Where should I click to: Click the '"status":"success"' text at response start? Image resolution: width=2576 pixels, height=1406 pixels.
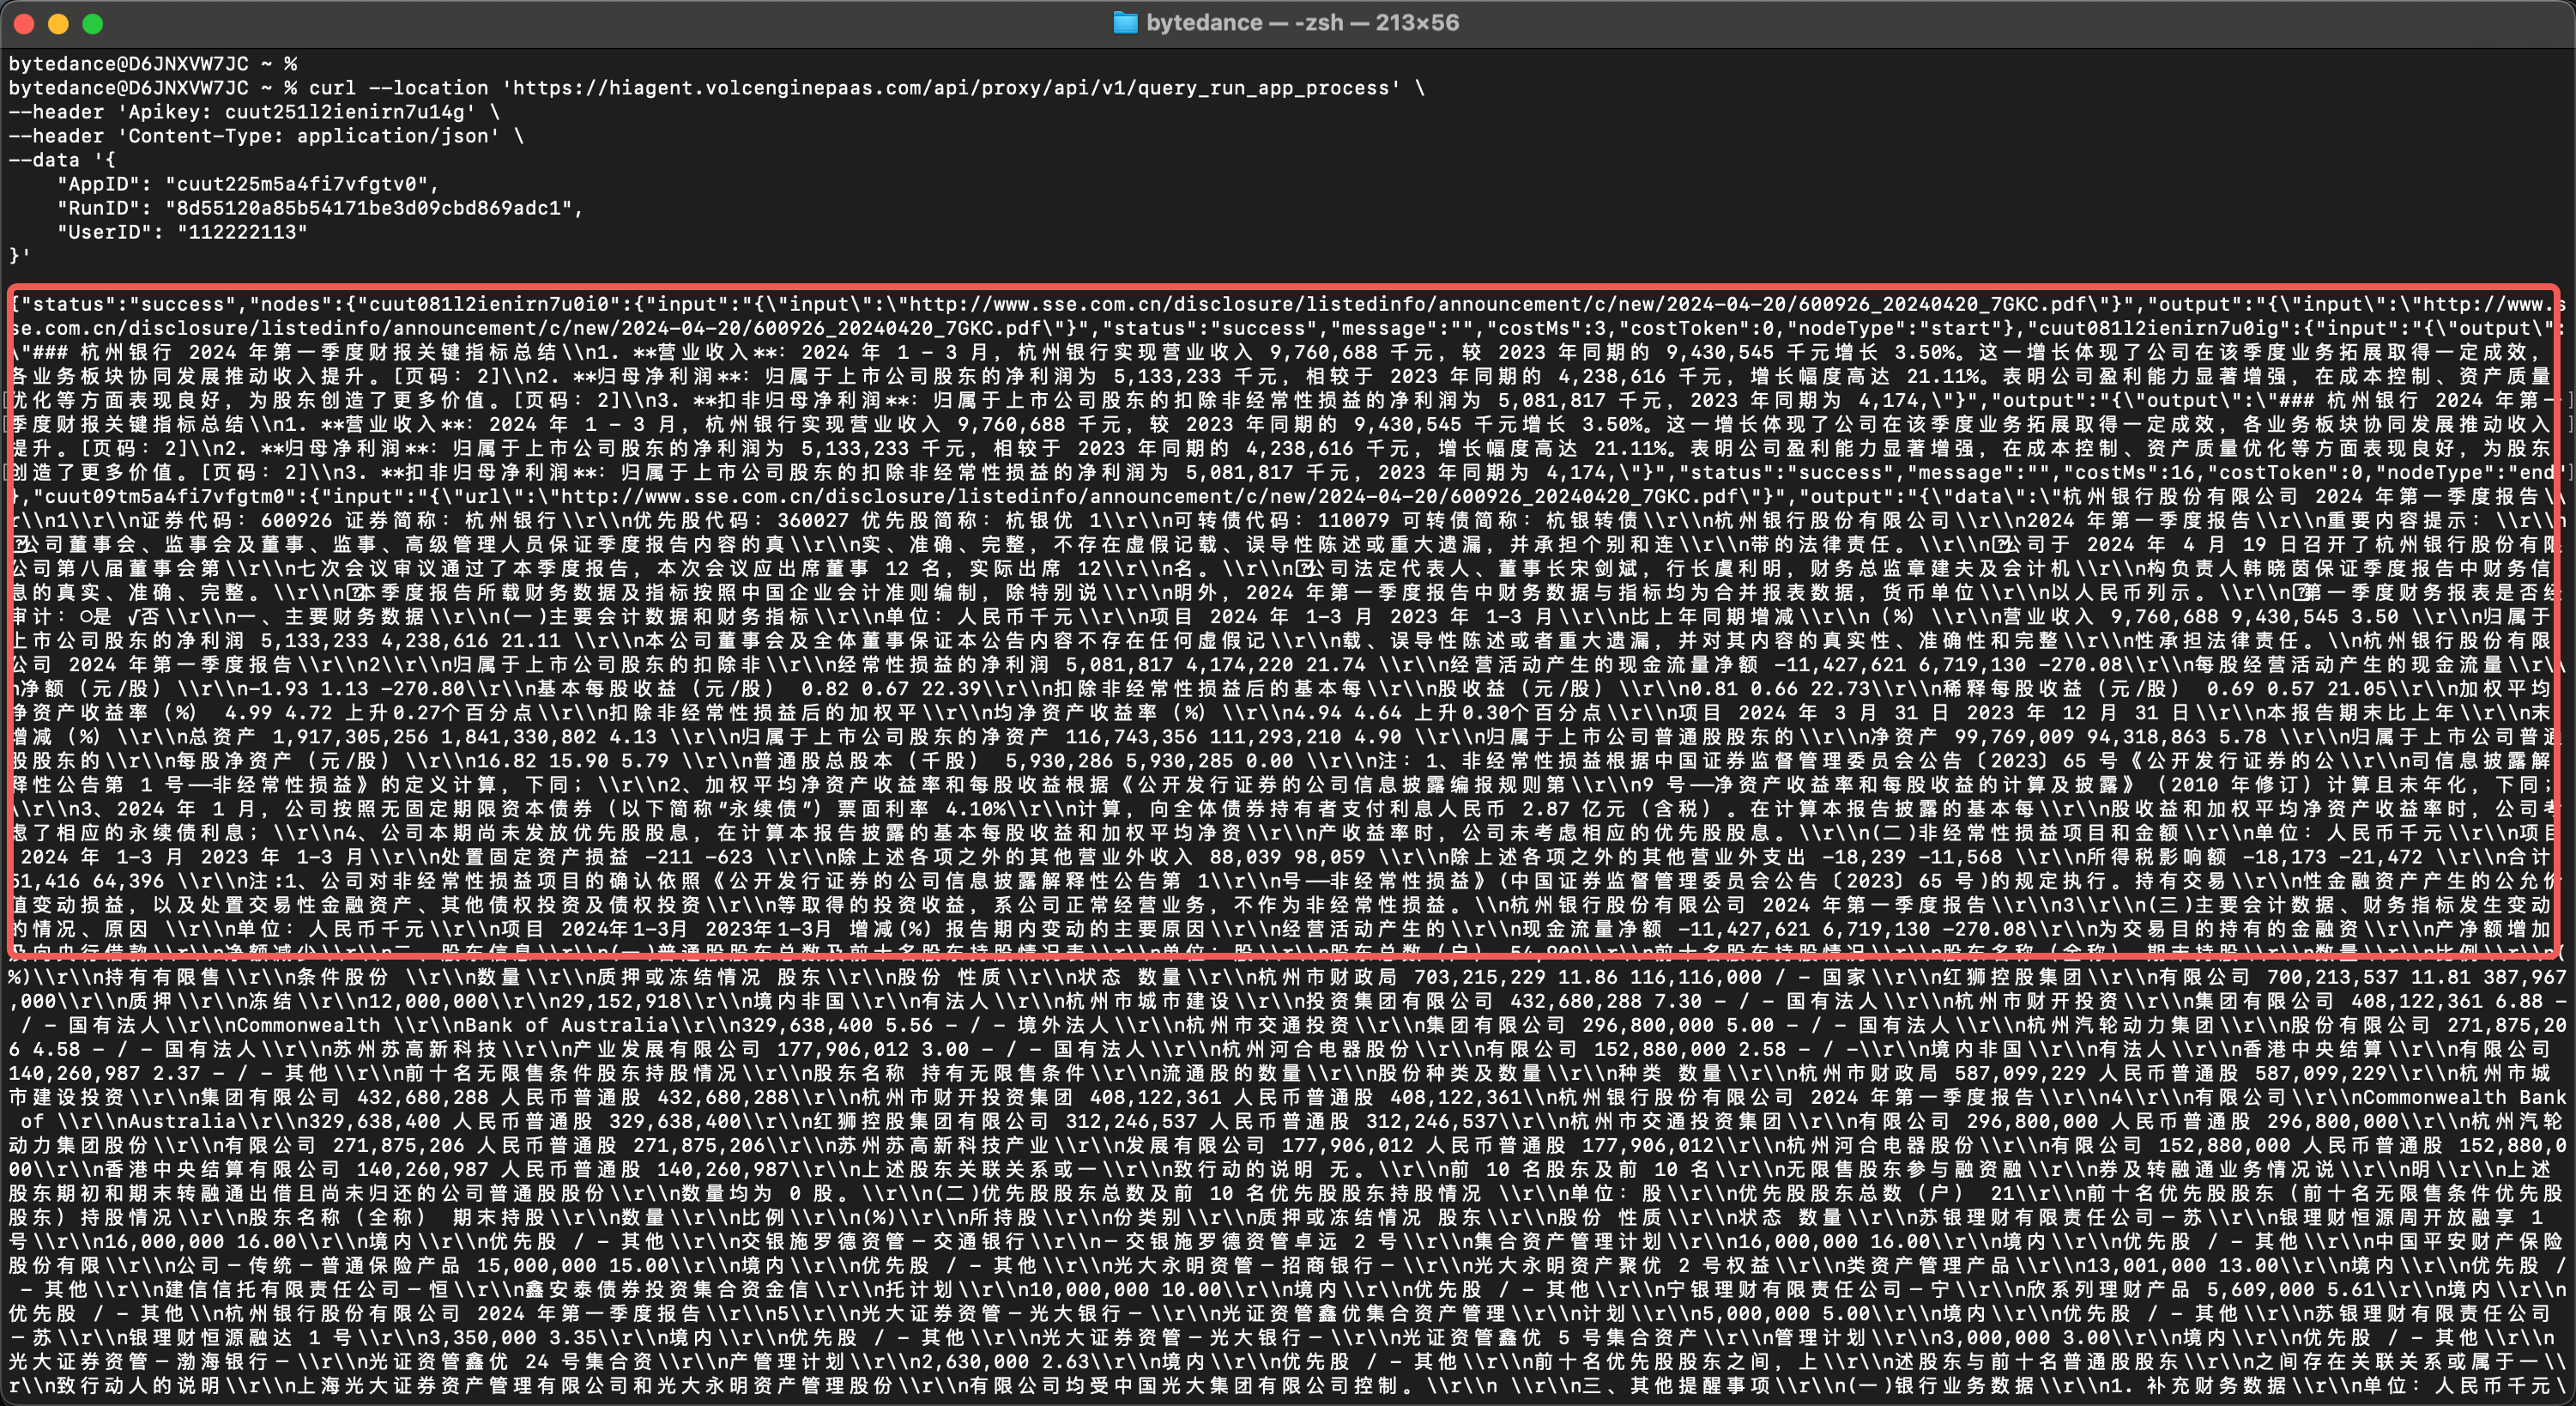128,304
